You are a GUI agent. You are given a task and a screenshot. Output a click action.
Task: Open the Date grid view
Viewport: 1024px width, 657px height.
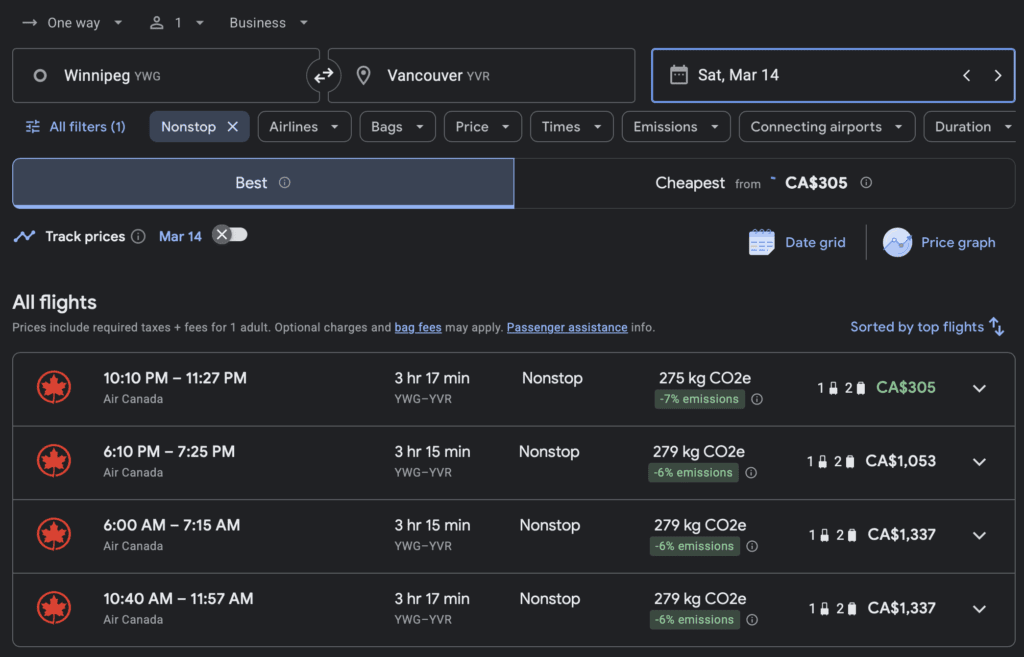797,242
